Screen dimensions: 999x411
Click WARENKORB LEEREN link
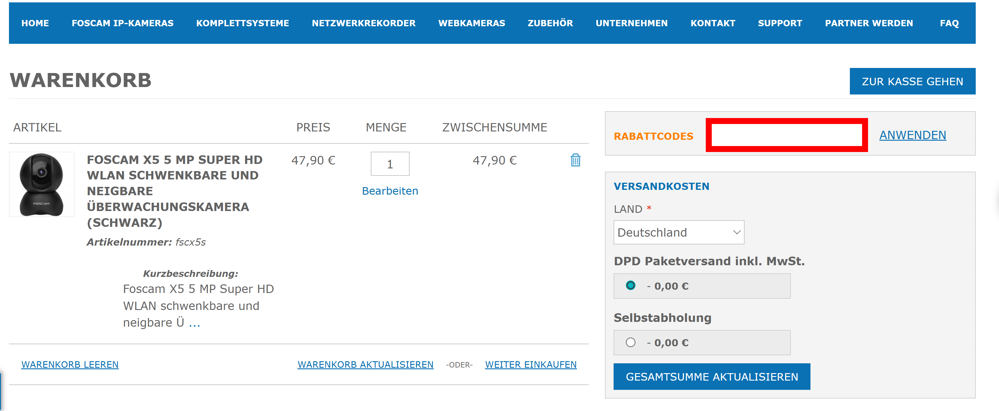point(70,364)
